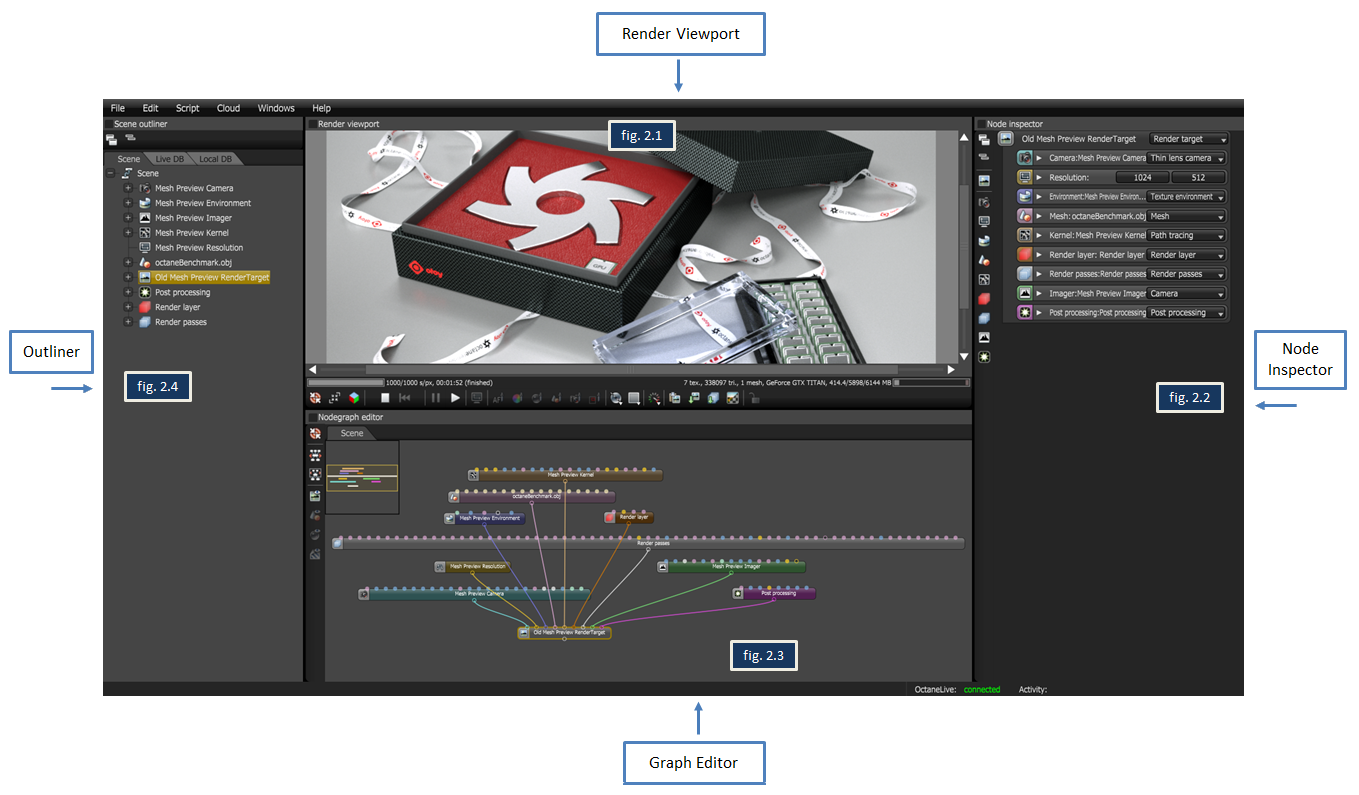
Task: Collapse the Scene root in the outliner
Action: pyautogui.click(x=109, y=173)
